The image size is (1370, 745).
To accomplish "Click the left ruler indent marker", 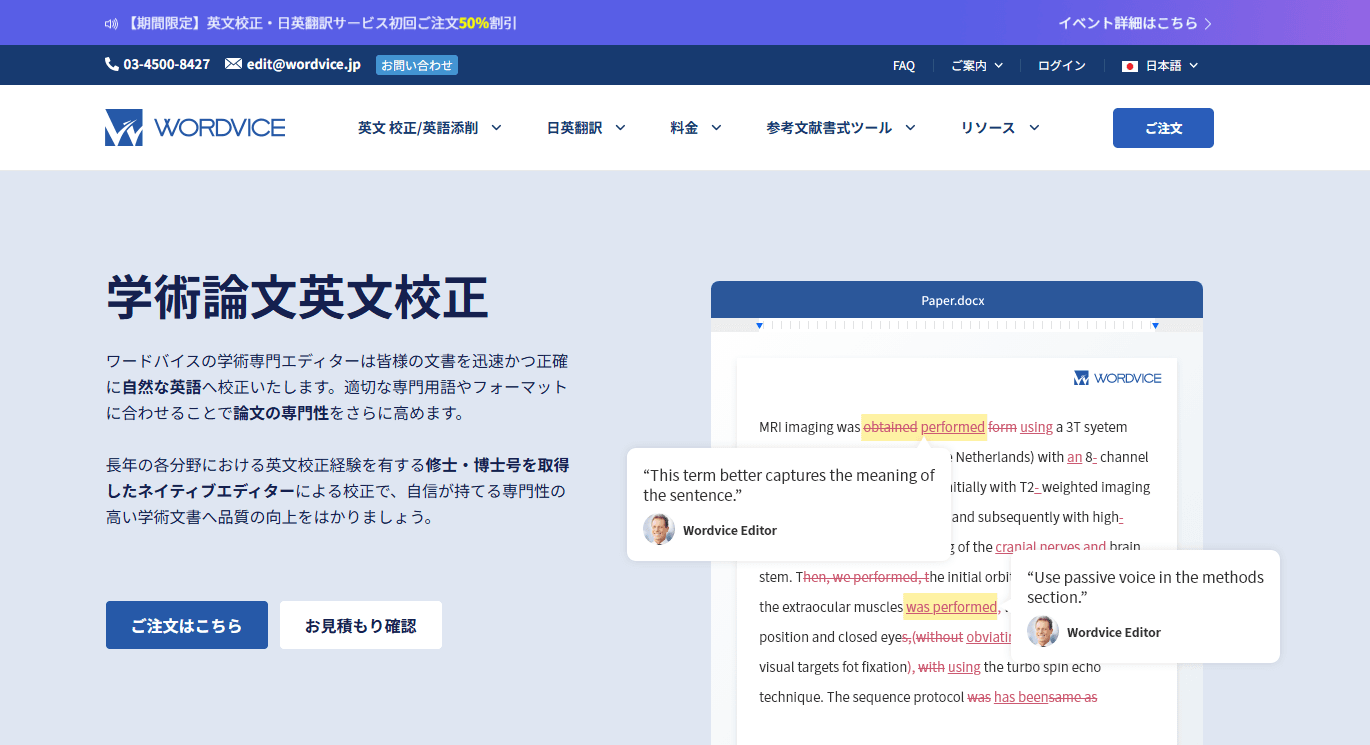I will point(759,326).
